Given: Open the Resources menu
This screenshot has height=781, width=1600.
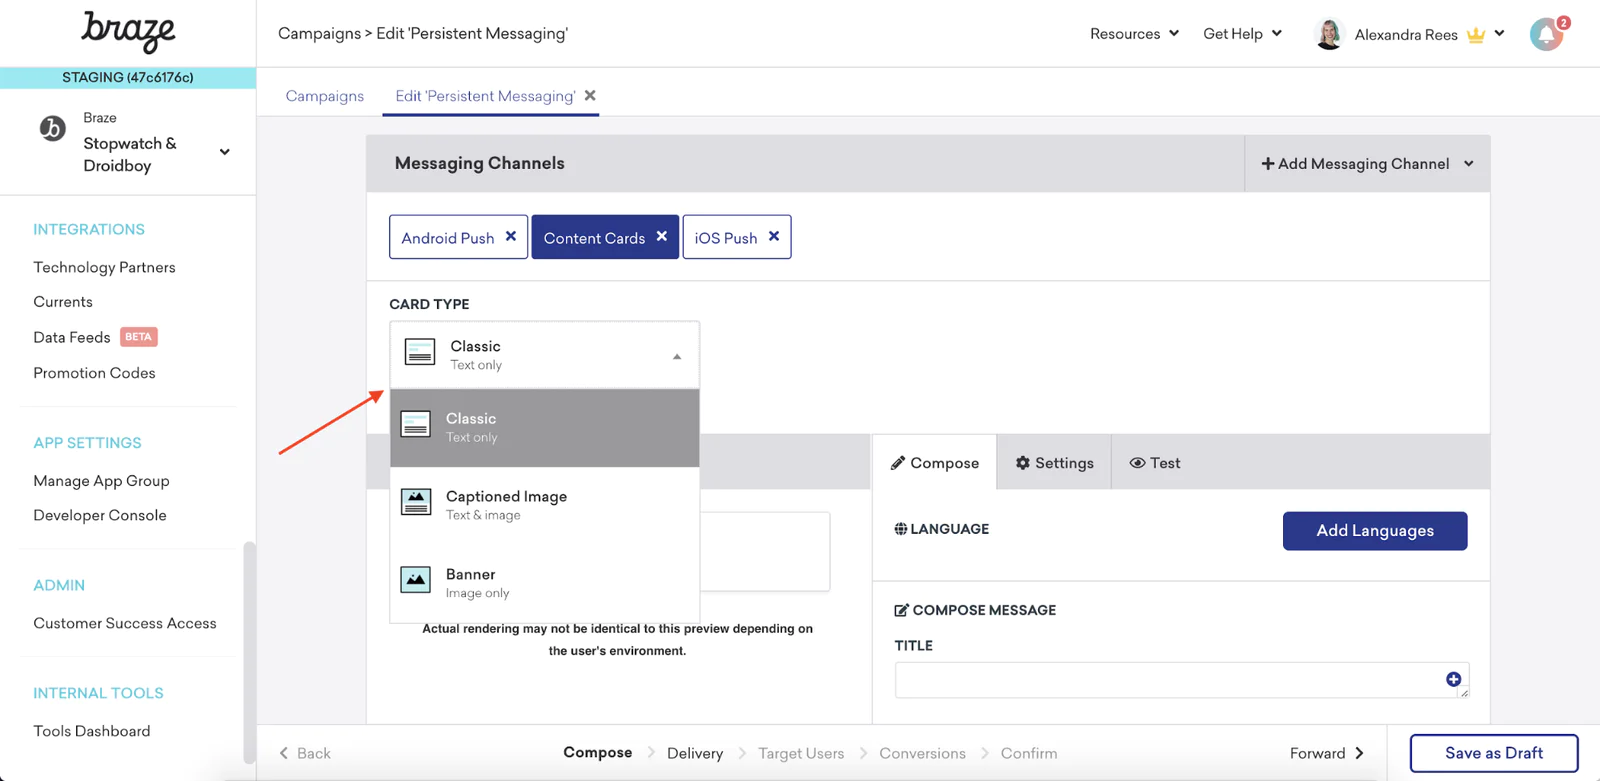Looking at the screenshot, I should [x=1134, y=34].
